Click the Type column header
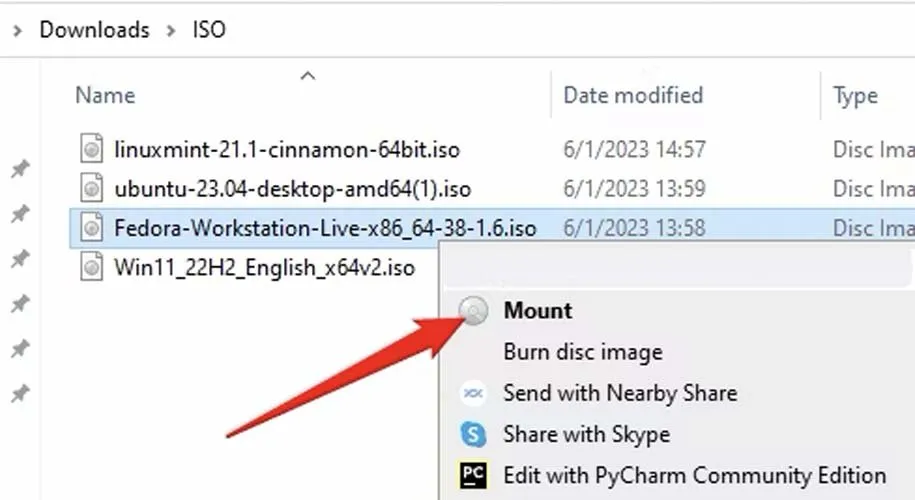Image resolution: width=915 pixels, height=500 pixels. 855,96
